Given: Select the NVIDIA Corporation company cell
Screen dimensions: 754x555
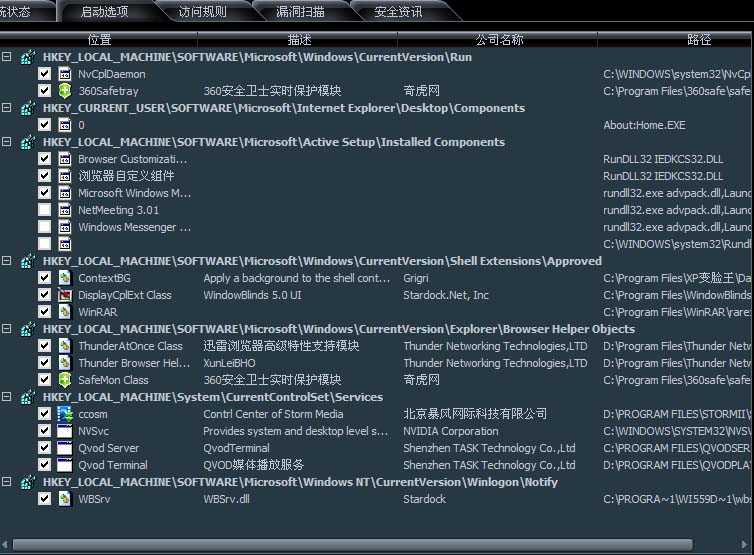Looking at the screenshot, I should point(451,431).
